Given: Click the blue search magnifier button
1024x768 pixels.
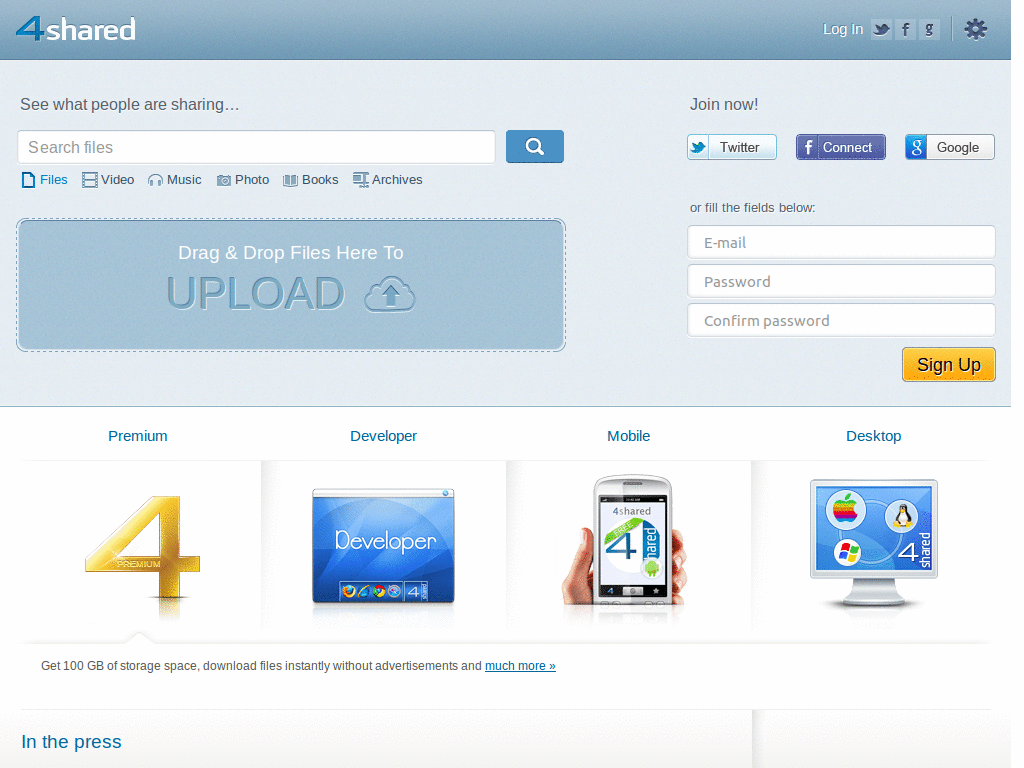Looking at the screenshot, I should 534,146.
